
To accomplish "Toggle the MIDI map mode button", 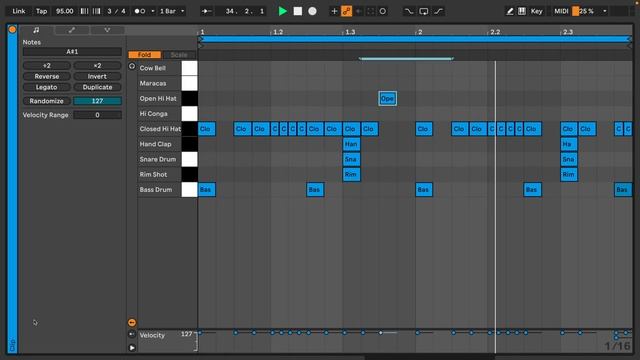I will (x=561, y=11).
